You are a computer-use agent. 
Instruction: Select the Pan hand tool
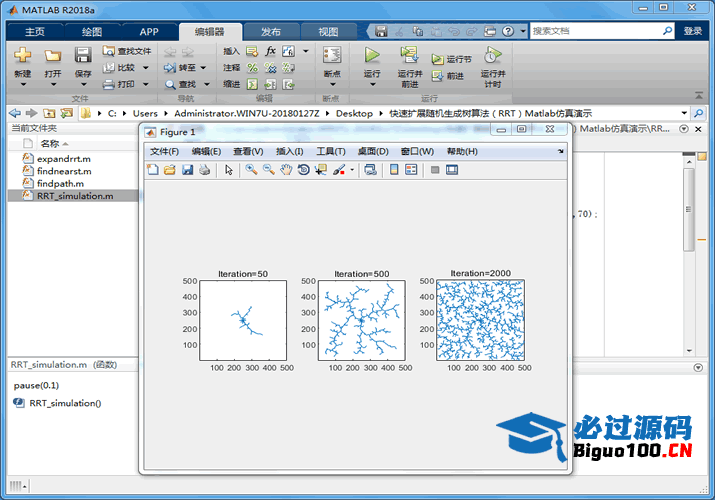click(286, 170)
